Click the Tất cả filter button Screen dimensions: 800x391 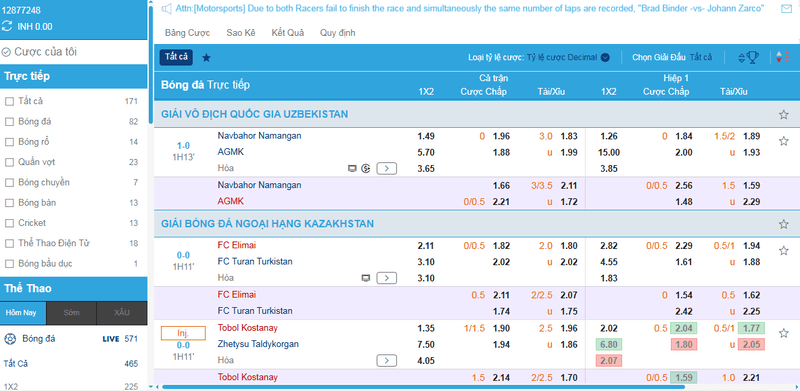pos(176,57)
